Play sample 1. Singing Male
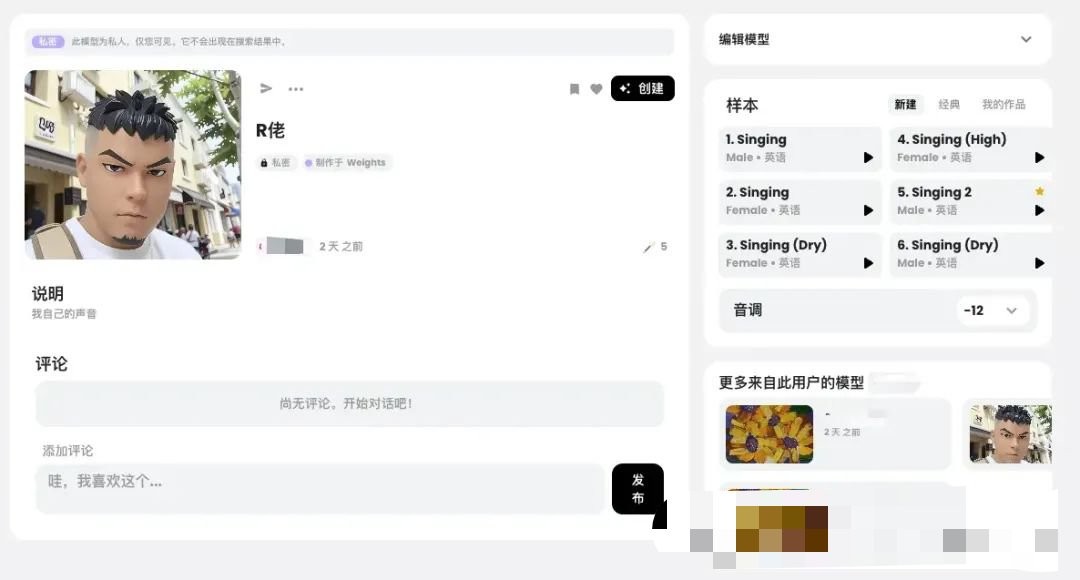The width and height of the screenshot is (1080, 580). pos(868,158)
